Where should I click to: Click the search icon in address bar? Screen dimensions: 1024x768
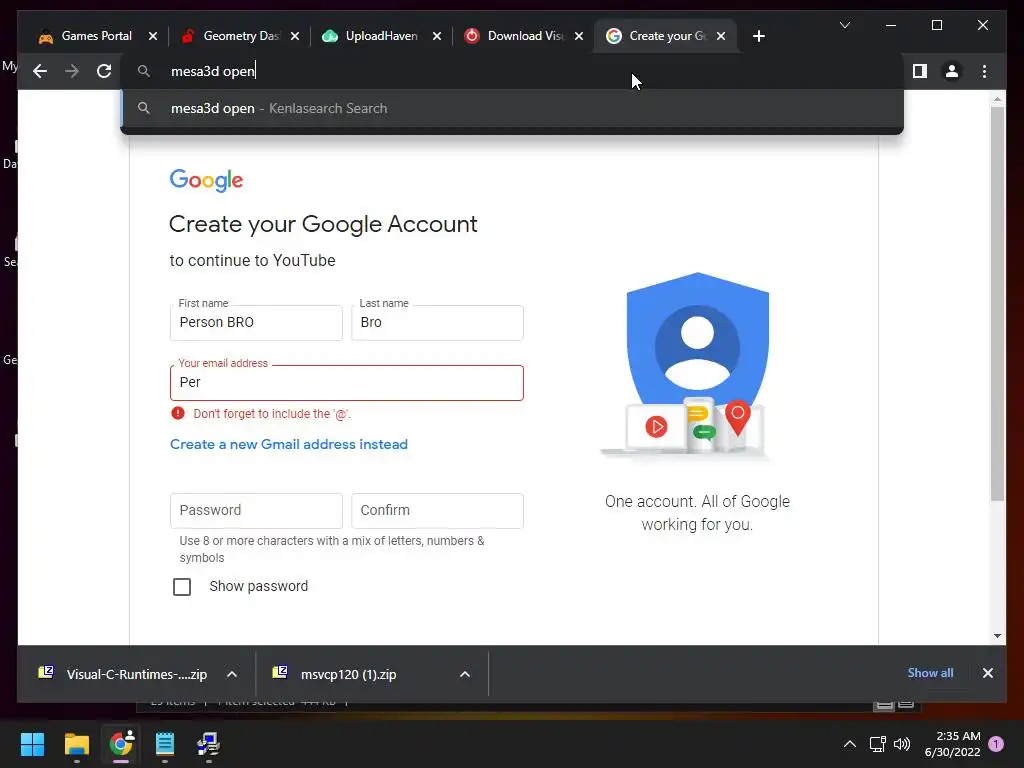pos(144,71)
